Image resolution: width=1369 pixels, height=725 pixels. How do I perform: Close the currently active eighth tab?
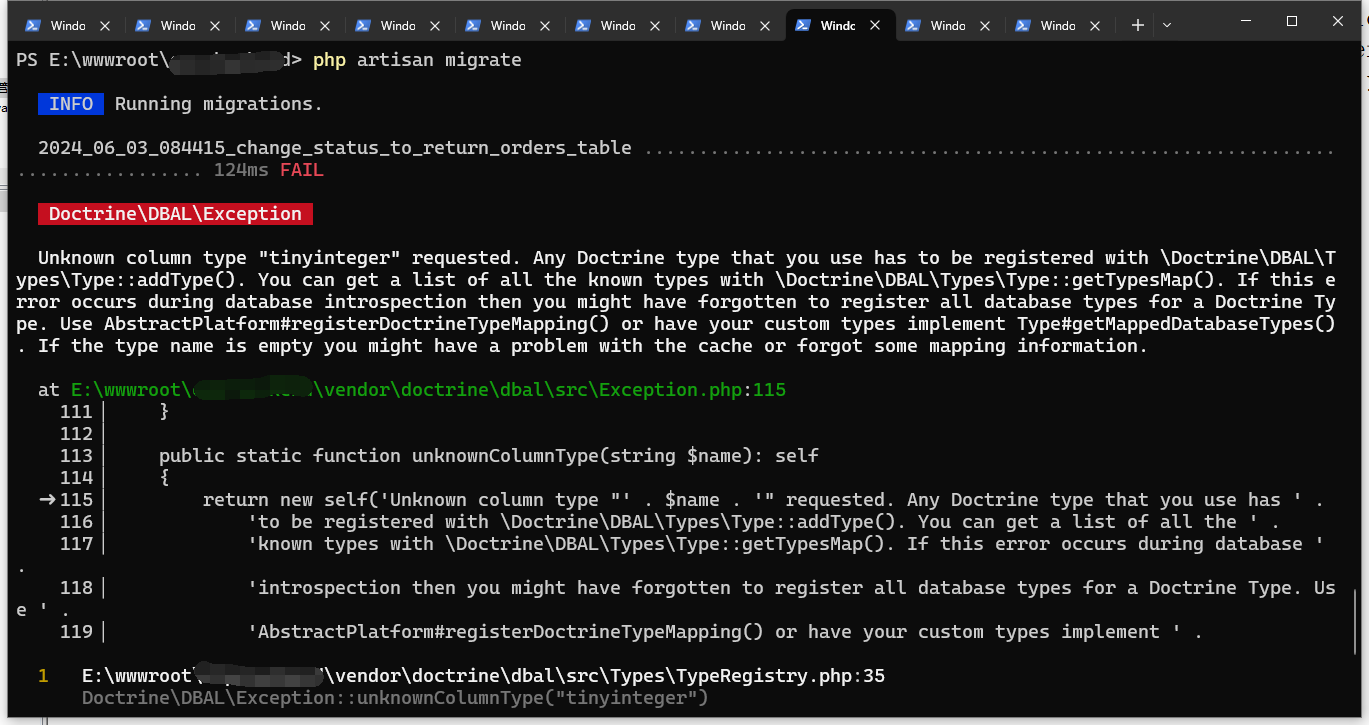tap(875, 26)
